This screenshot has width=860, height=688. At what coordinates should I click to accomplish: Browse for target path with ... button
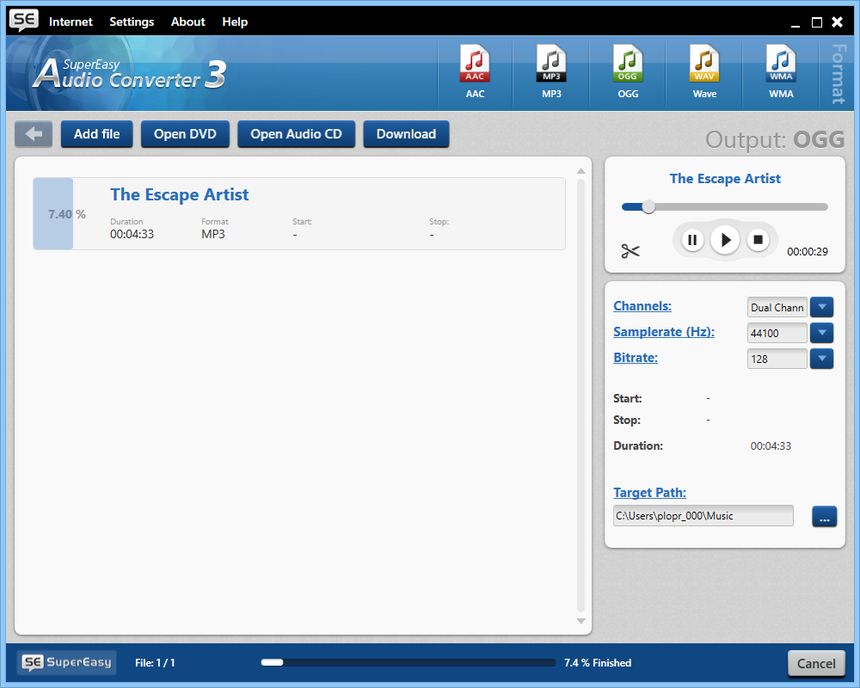[x=824, y=516]
